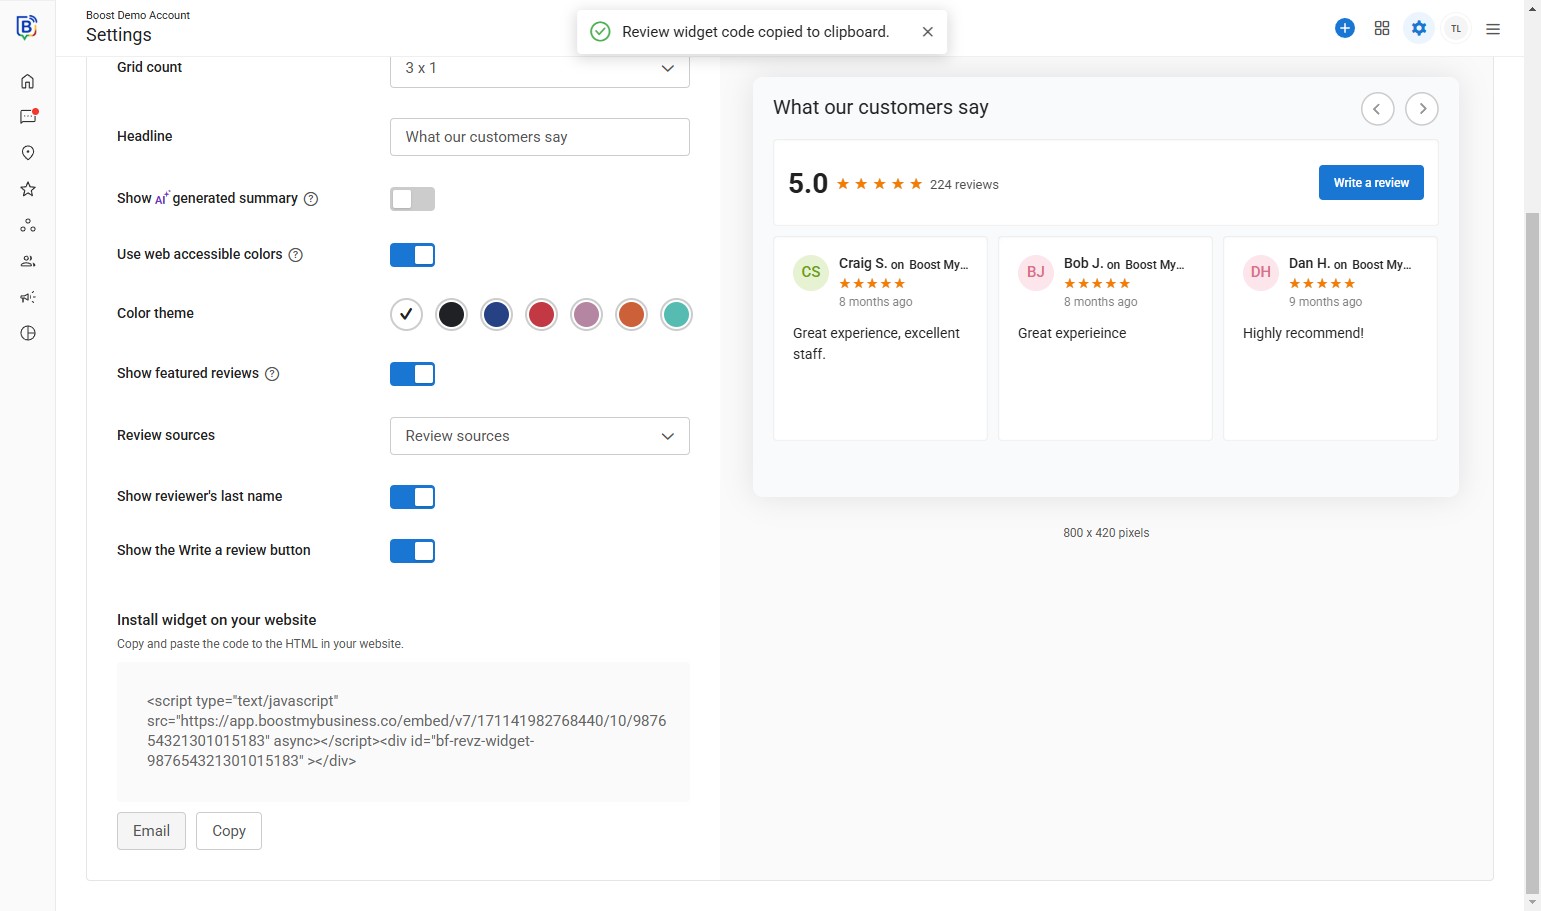The height and width of the screenshot is (911, 1541).
Task: Select the teal color theme swatch
Action: coord(676,315)
